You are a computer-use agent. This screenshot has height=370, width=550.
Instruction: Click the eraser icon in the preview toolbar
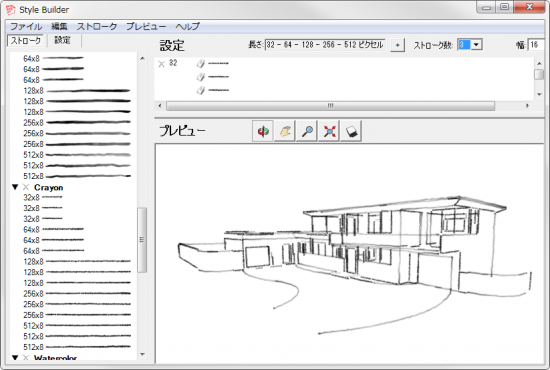351,131
